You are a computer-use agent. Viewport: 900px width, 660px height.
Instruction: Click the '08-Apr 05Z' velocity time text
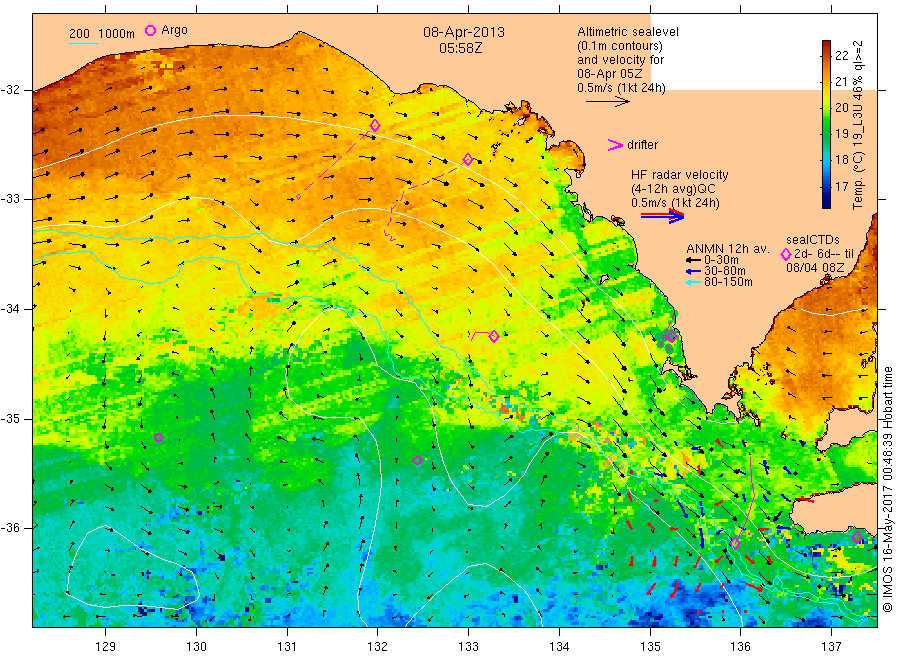click(x=610, y=73)
